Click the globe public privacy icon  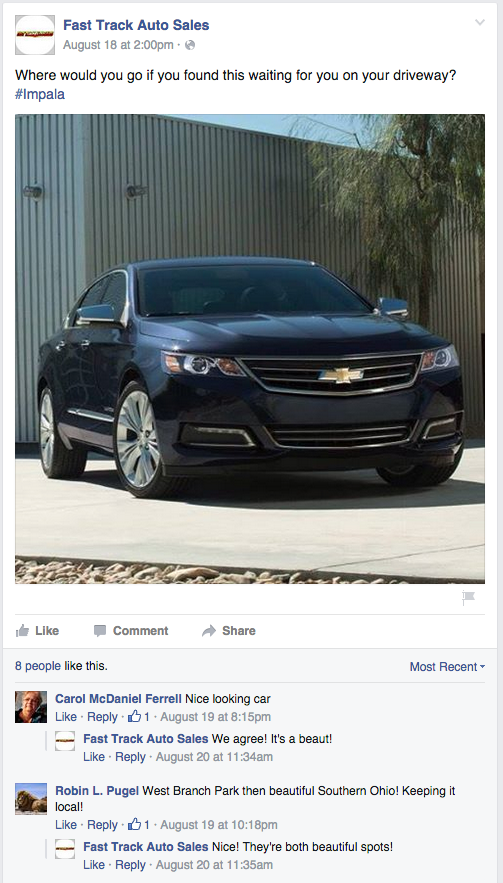pos(190,45)
